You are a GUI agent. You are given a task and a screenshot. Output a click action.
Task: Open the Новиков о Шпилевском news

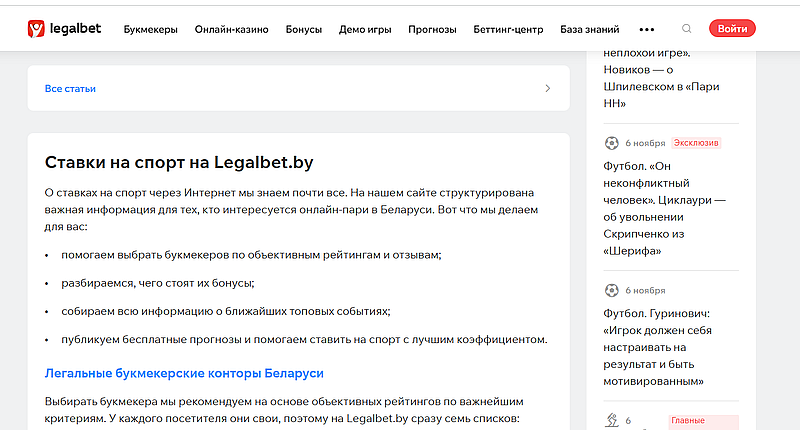point(661,78)
